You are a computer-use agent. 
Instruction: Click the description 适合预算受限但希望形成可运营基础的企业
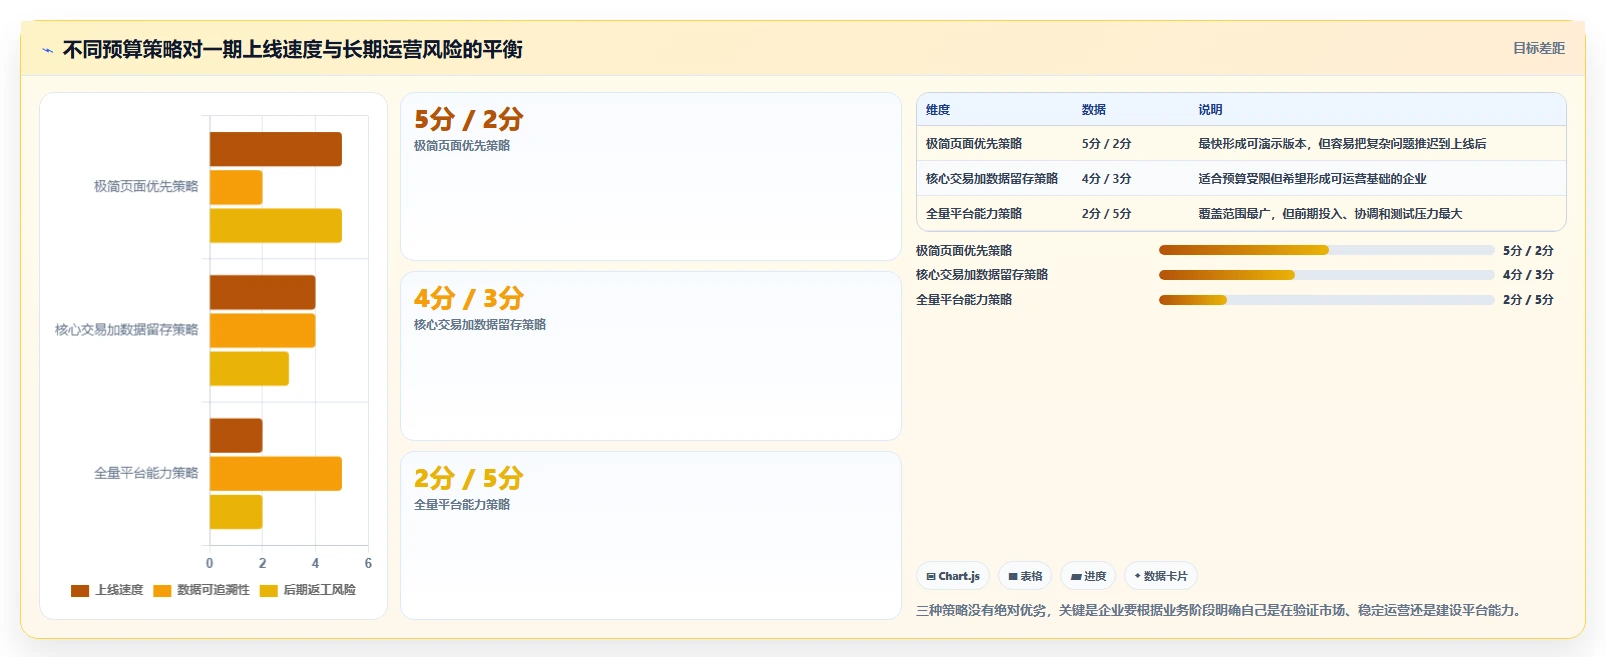1313,179
